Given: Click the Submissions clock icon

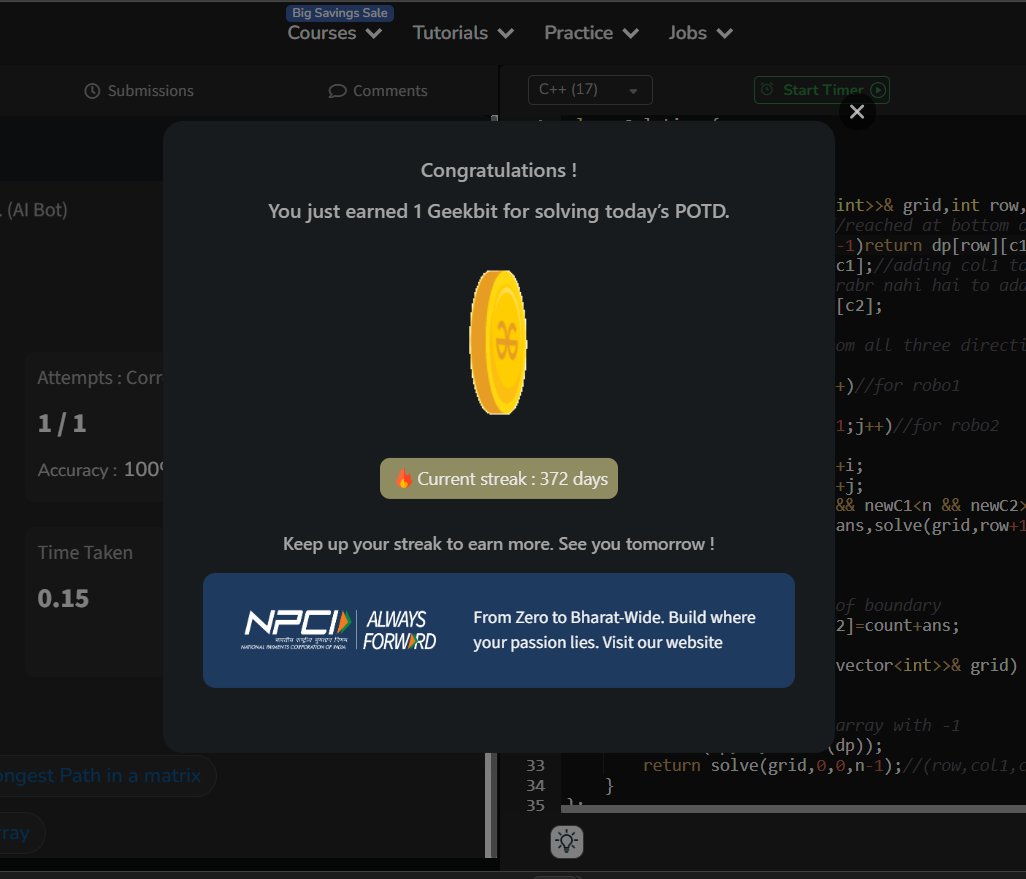Looking at the screenshot, I should tap(92, 91).
